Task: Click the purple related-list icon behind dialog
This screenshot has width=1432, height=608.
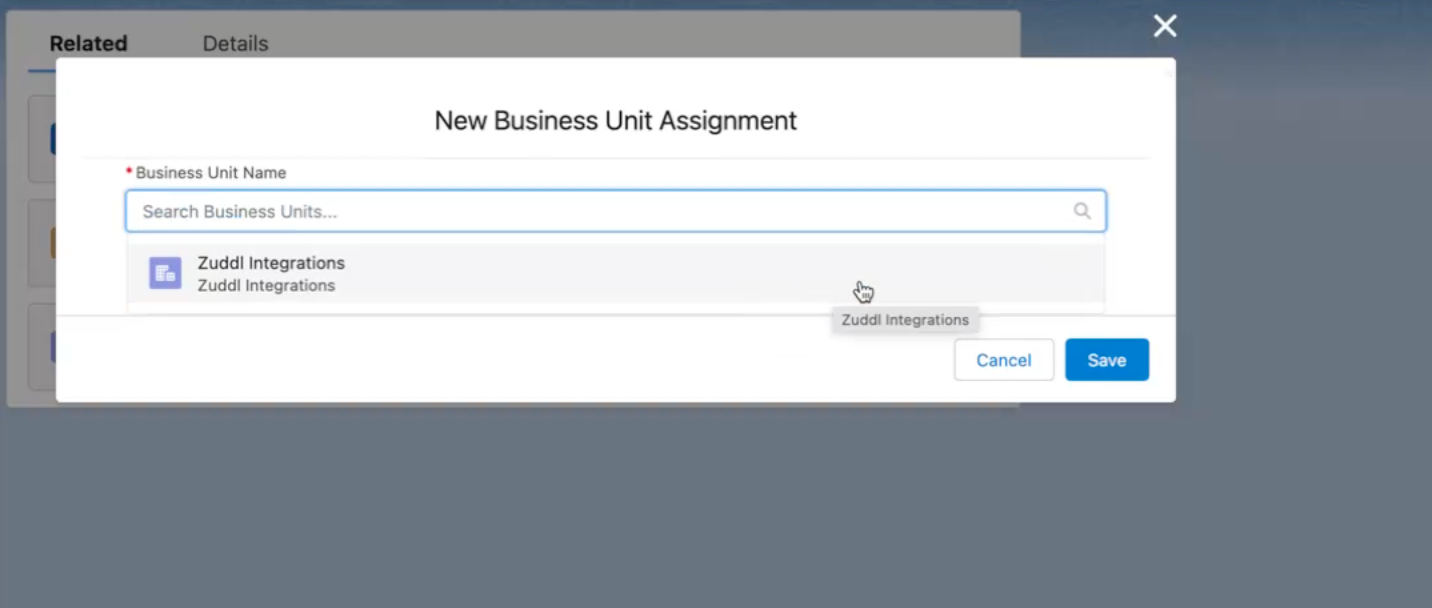Action: click(52, 347)
